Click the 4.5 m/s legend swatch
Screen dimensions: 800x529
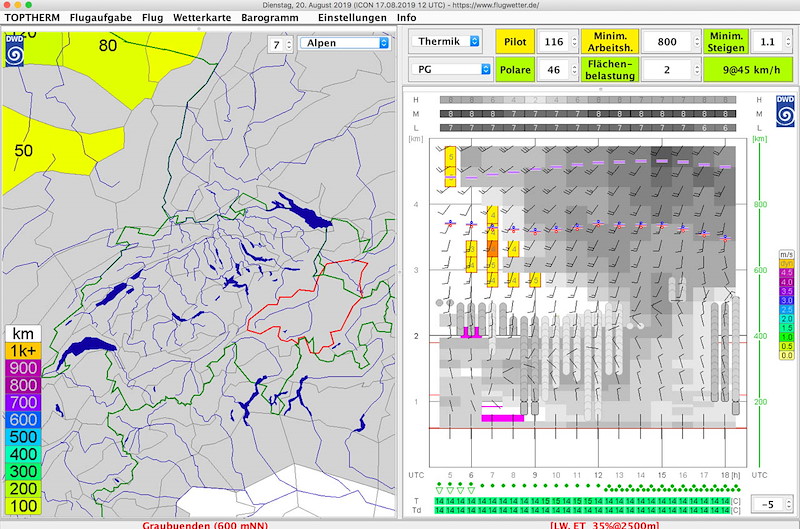786,273
